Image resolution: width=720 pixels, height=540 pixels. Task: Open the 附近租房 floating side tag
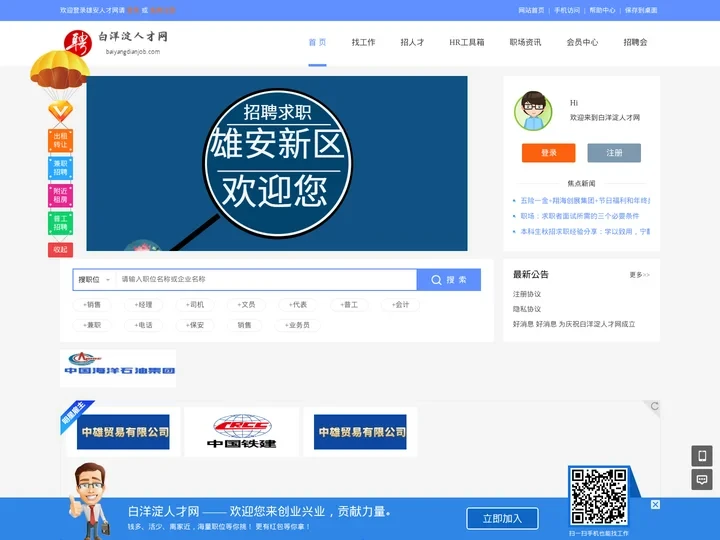(60, 195)
